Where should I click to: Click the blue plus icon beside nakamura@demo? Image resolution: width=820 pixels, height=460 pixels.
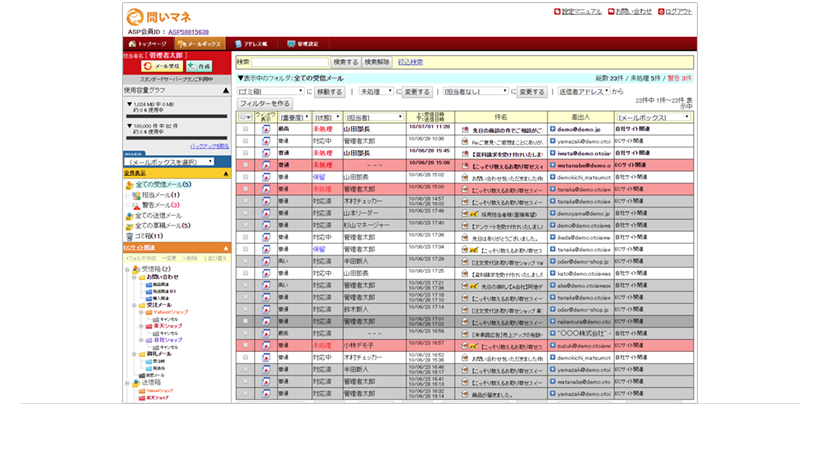[x=553, y=321]
